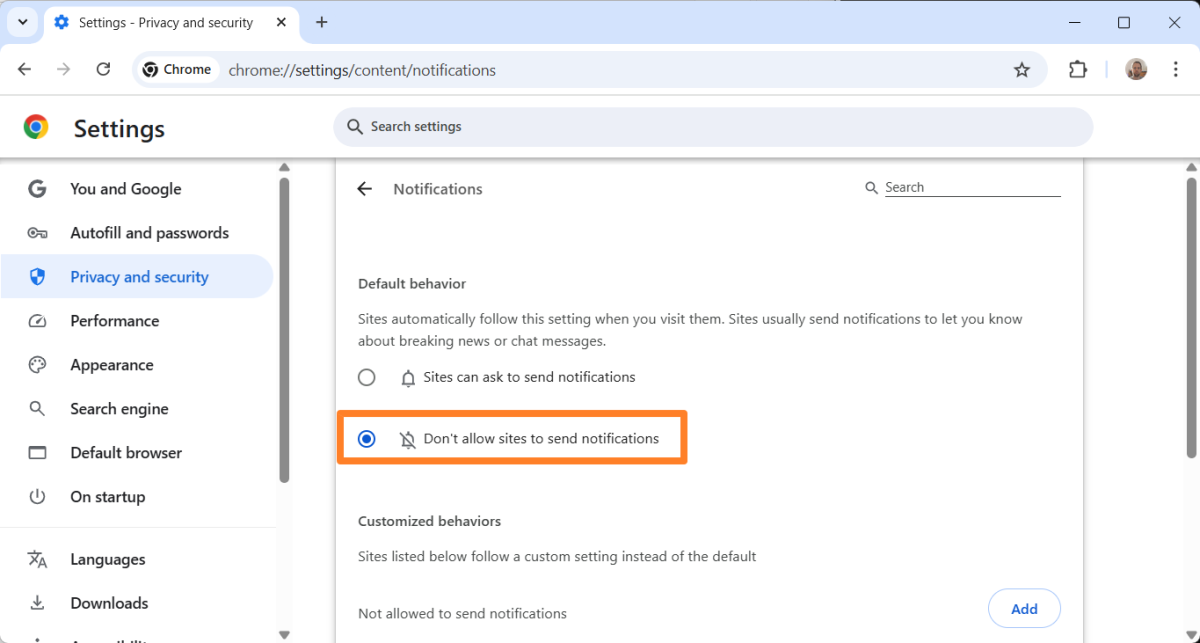The height and width of the screenshot is (643, 1200).
Task: Open the Search engine settings
Action: (x=119, y=408)
